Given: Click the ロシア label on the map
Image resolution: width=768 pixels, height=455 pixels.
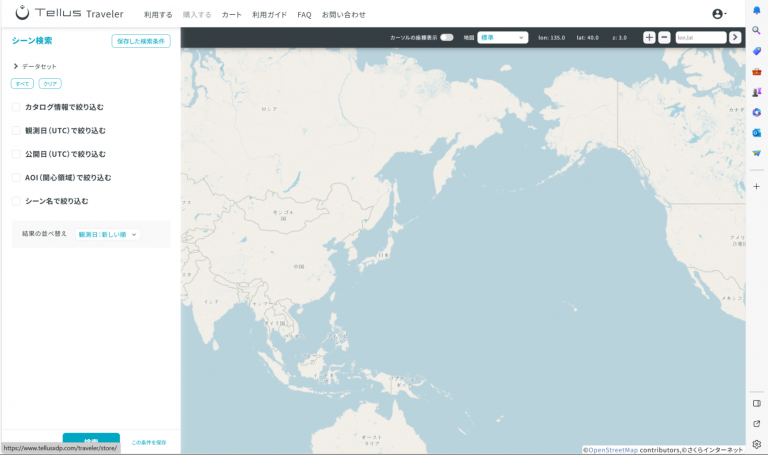Looking at the screenshot, I should coord(269,109).
